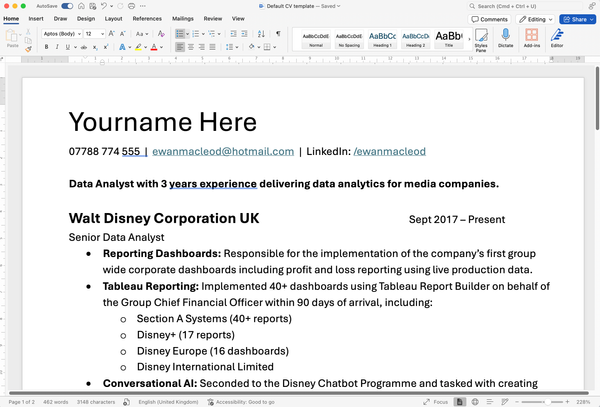Open the Insert ribbon tab
This screenshot has height=407, width=600.
[36, 19]
